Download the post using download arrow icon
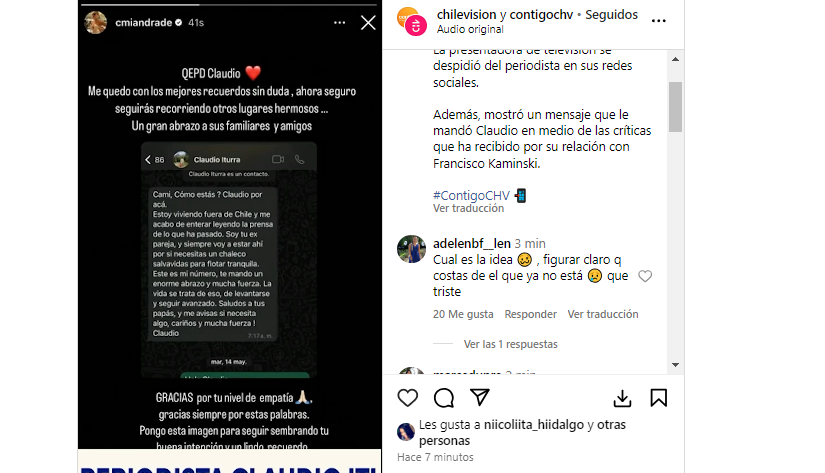The image size is (825, 473). [622, 398]
